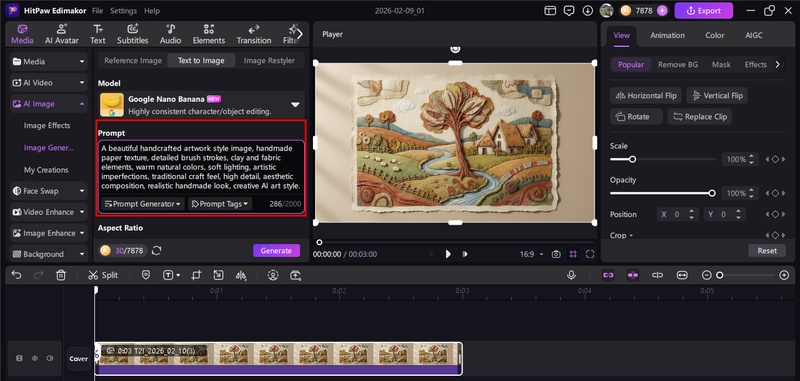The width and height of the screenshot is (800, 381).
Task: Open the user profile avatar
Action: click(x=606, y=10)
